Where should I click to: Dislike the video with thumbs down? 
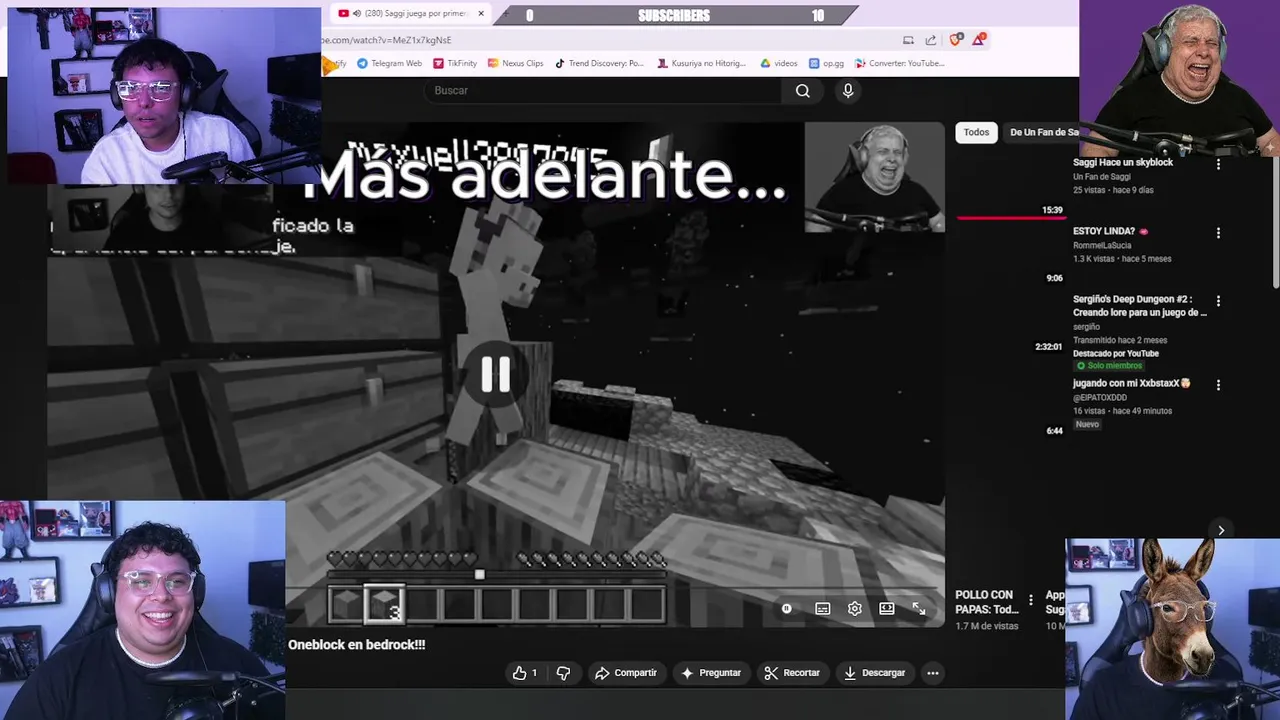(x=563, y=673)
